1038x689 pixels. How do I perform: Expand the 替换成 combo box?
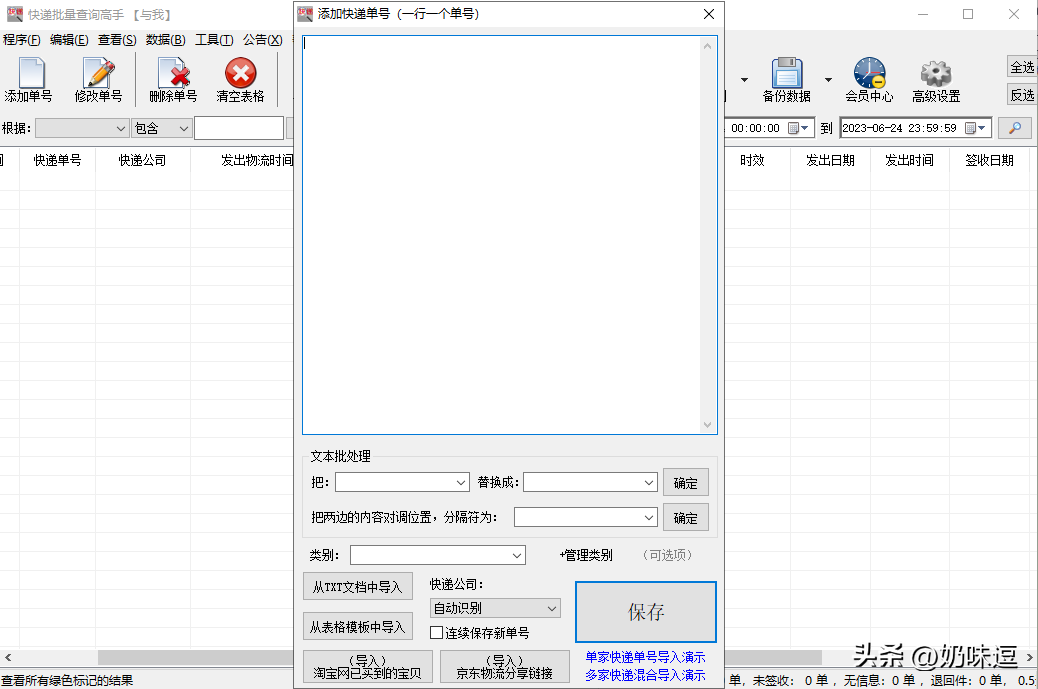[649, 482]
